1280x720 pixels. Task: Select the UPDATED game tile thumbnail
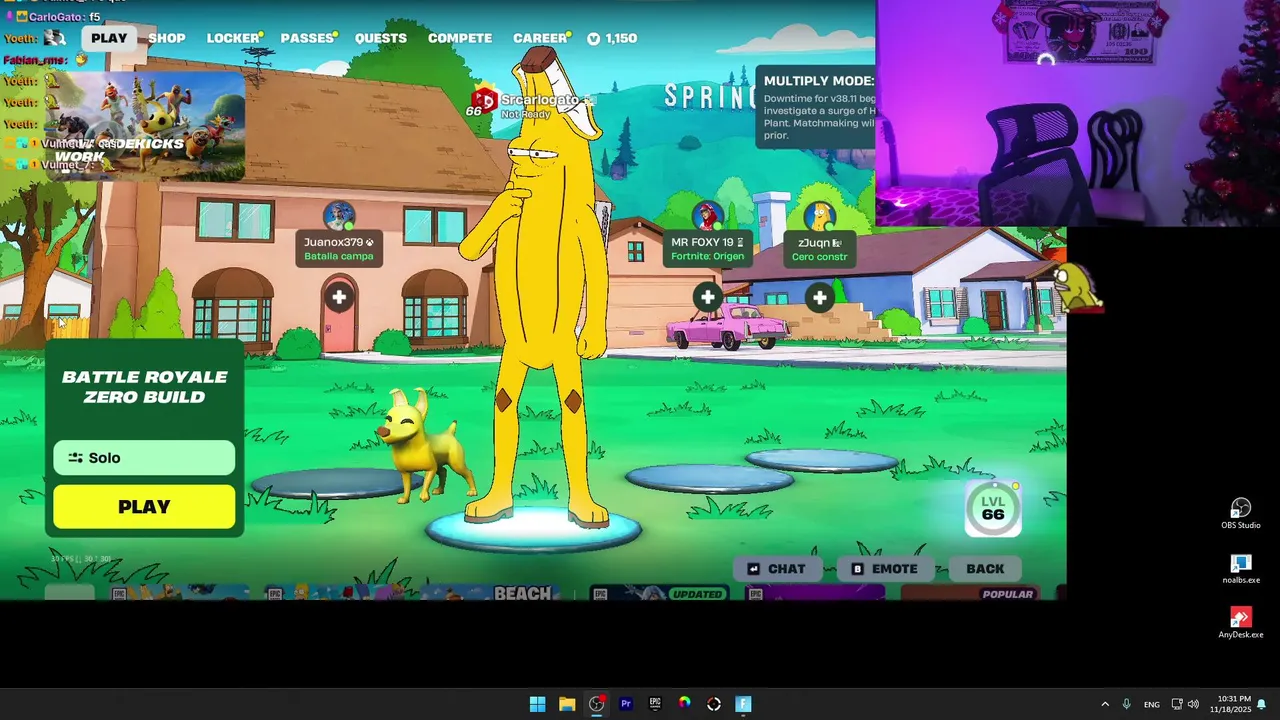point(658,593)
